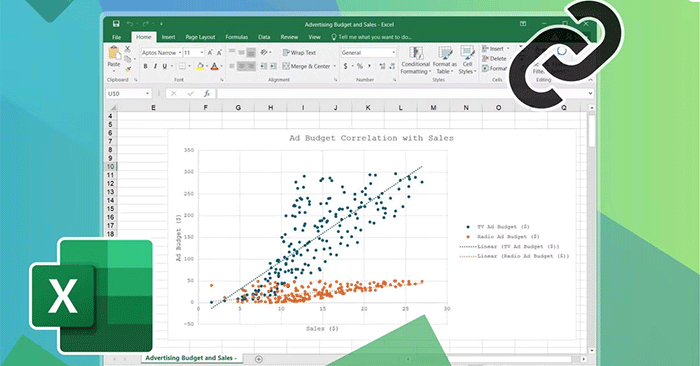Screen dimensions: 700x366
Task: Select the Format Painter brush
Action: [x=128, y=69]
